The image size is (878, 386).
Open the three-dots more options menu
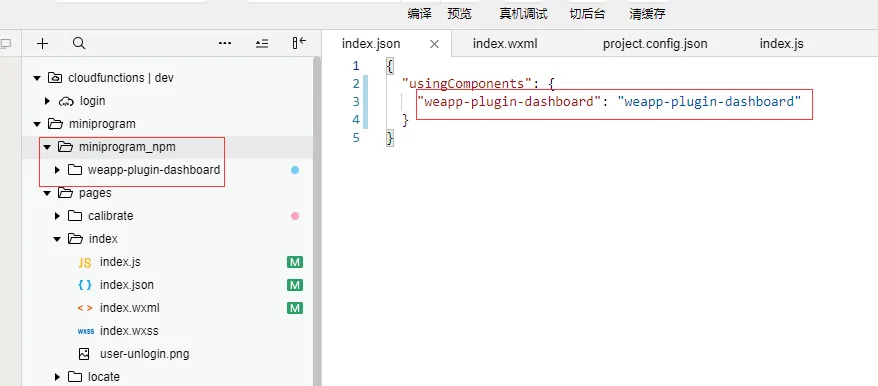point(225,43)
